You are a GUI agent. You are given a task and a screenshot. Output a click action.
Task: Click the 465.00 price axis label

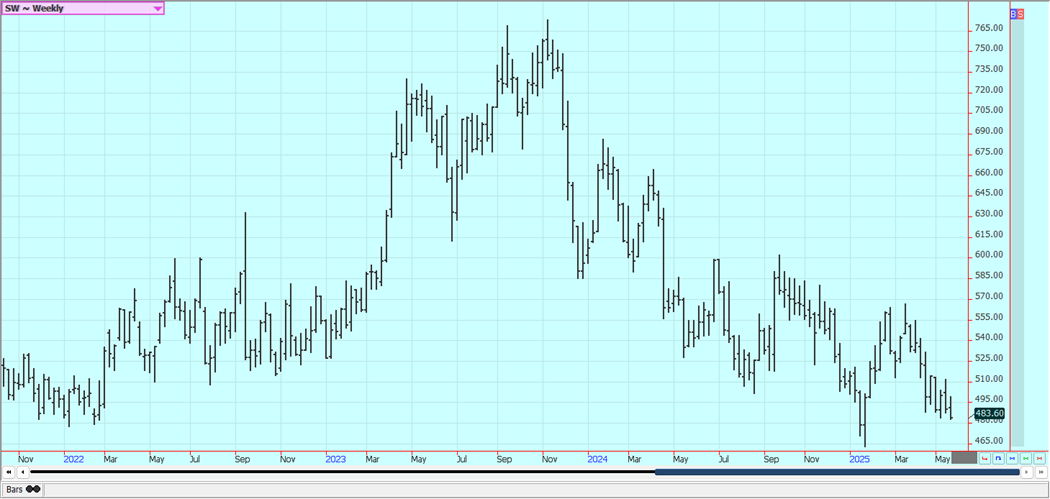click(989, 441)
